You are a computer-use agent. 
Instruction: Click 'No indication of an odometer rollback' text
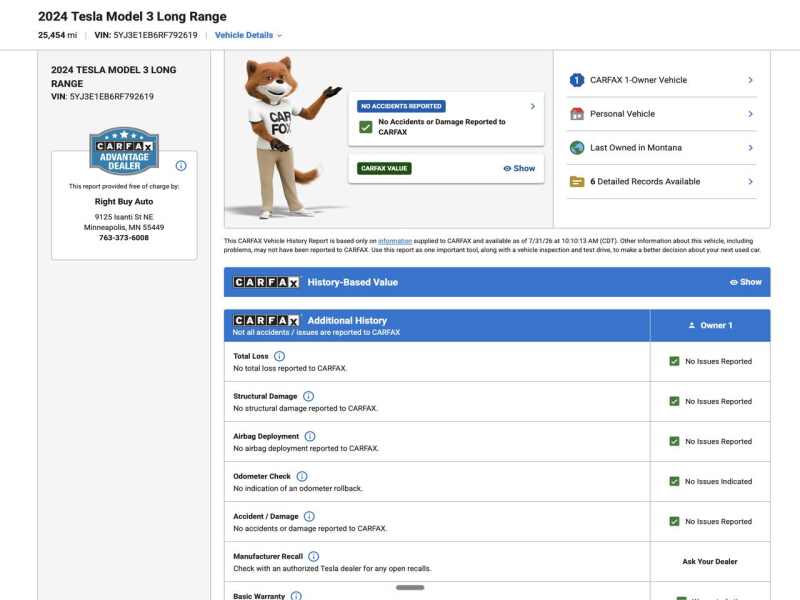(298, 488)
